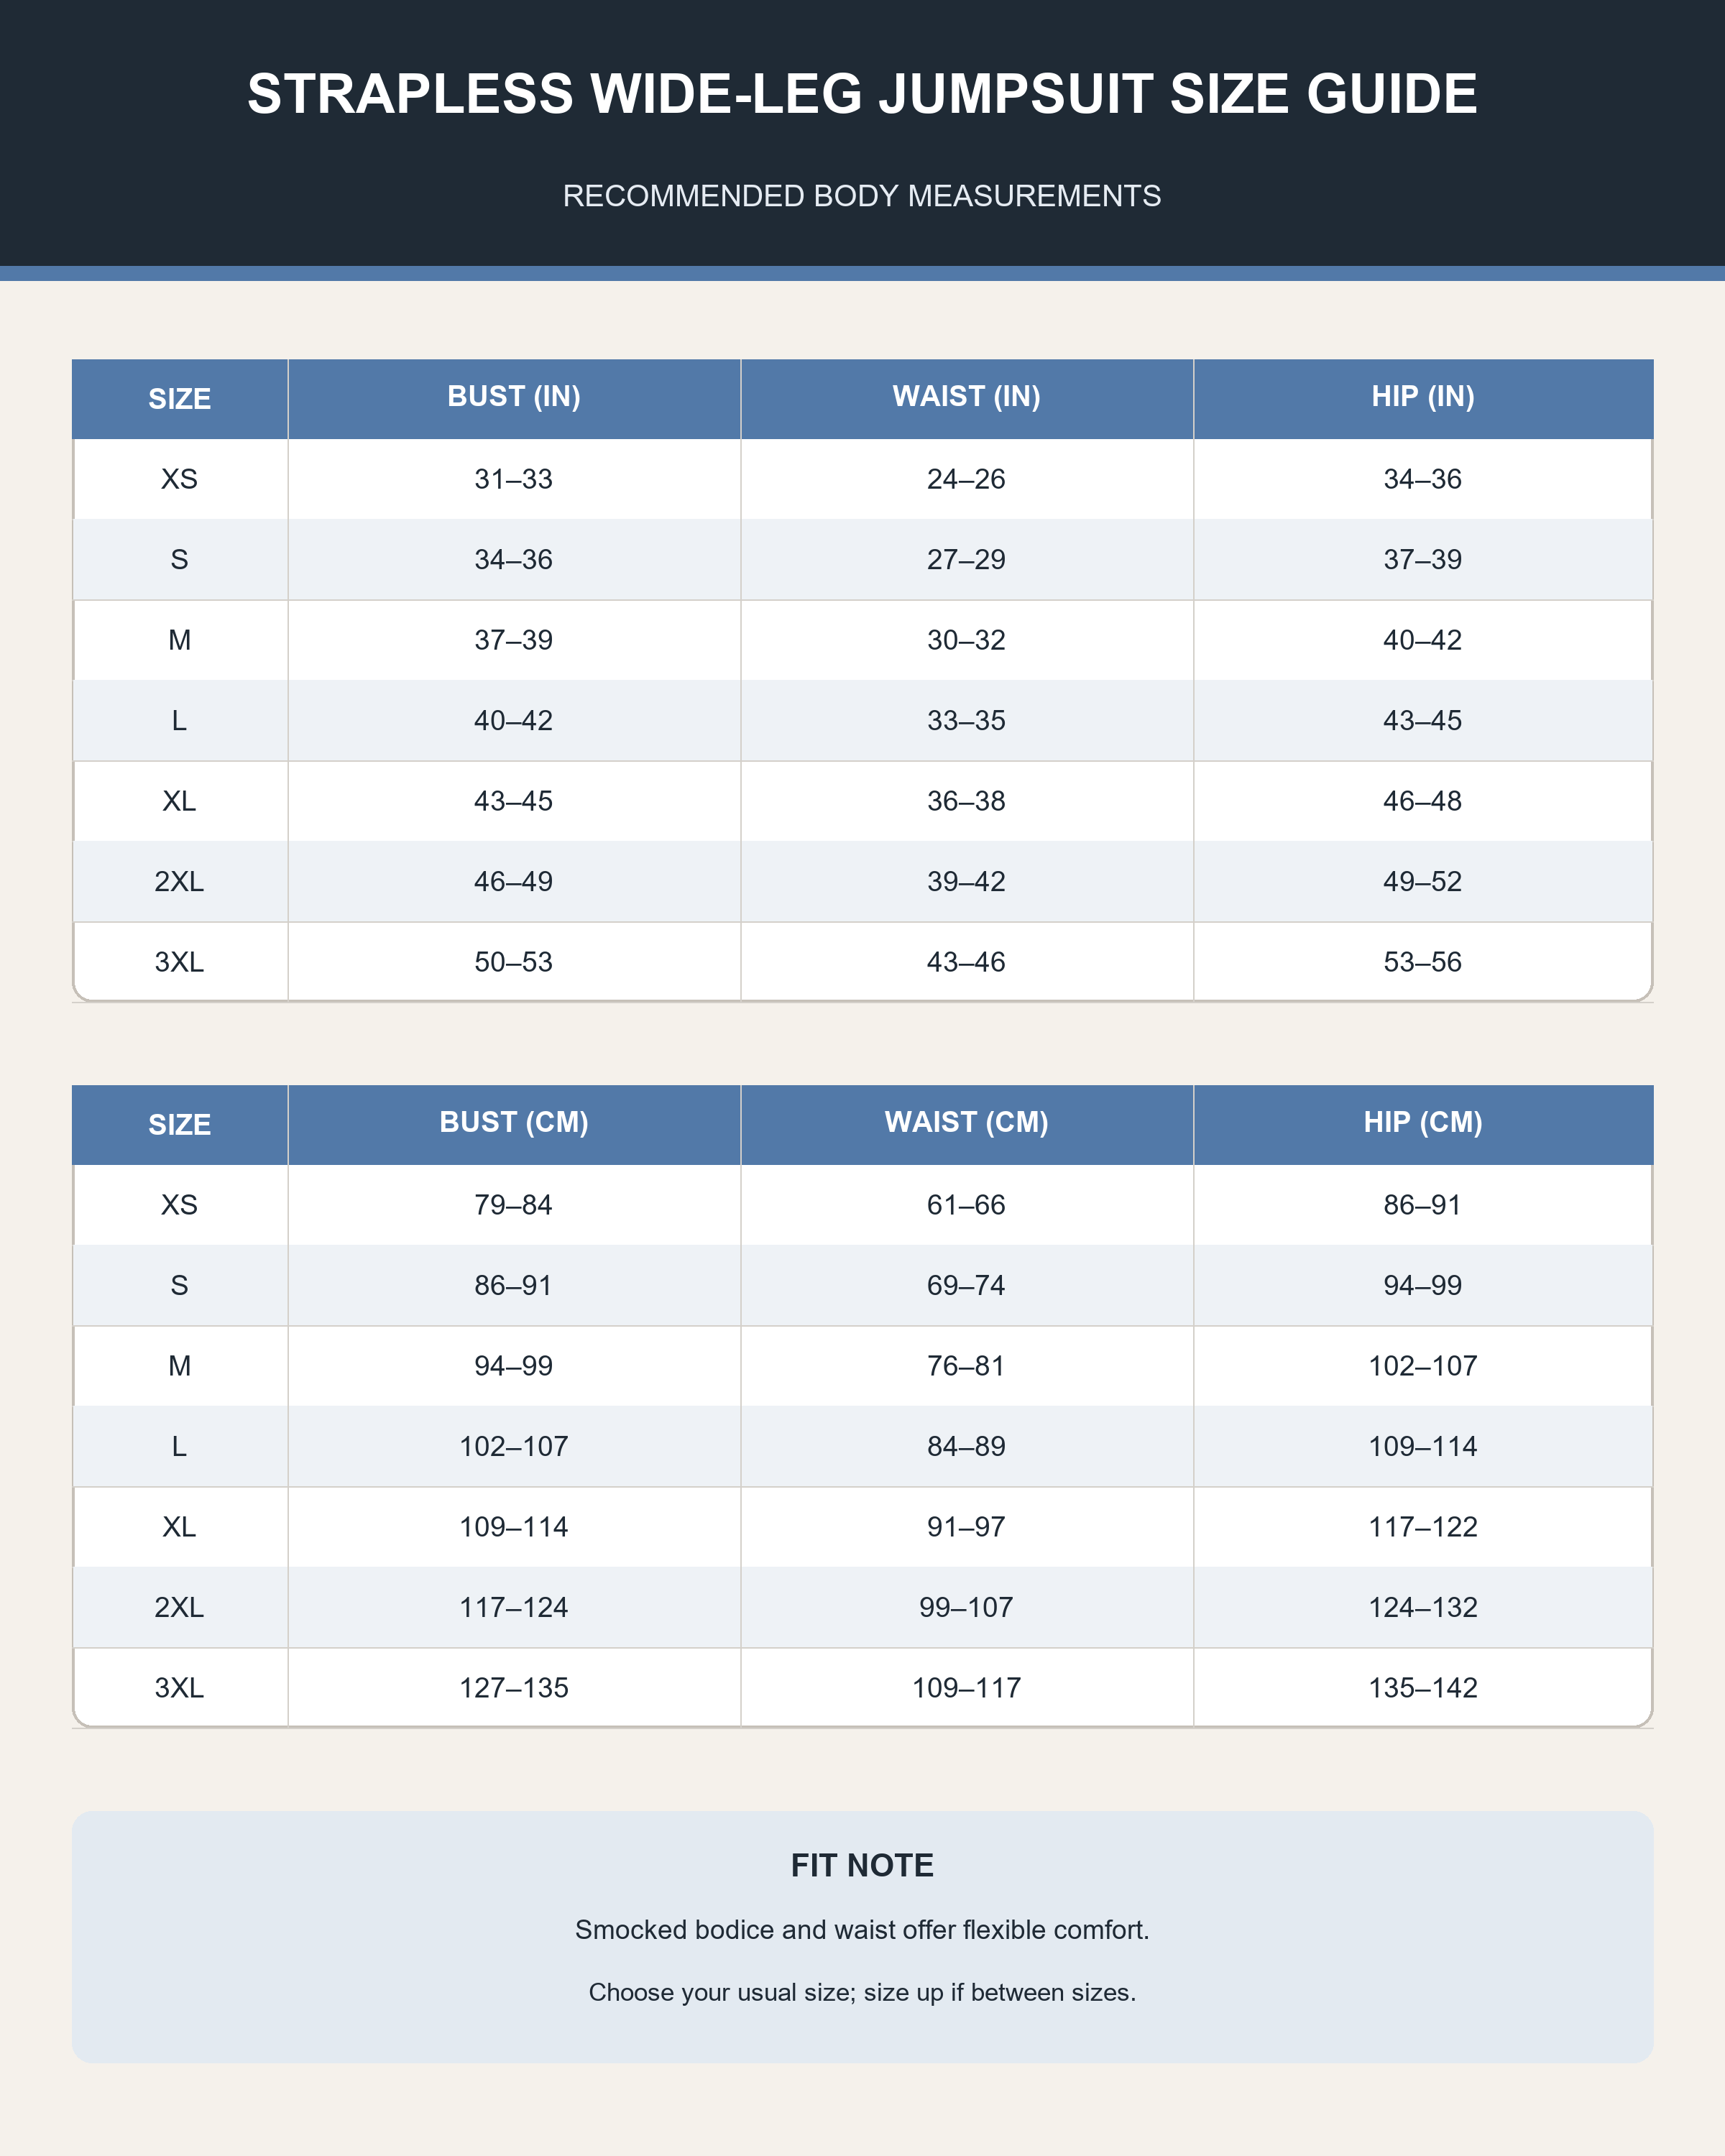Select the 3XL row in inches table
1725x2156 pixels.
coord(862,962)
